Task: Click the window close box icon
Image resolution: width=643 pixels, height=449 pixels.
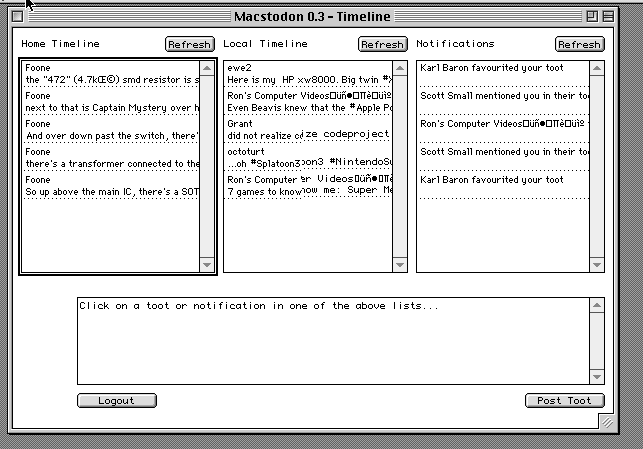Action: pos(17,16)
